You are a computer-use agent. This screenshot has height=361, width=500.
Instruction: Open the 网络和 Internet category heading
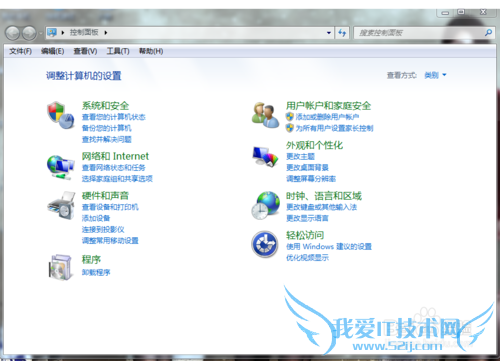[x=115, y=156]
